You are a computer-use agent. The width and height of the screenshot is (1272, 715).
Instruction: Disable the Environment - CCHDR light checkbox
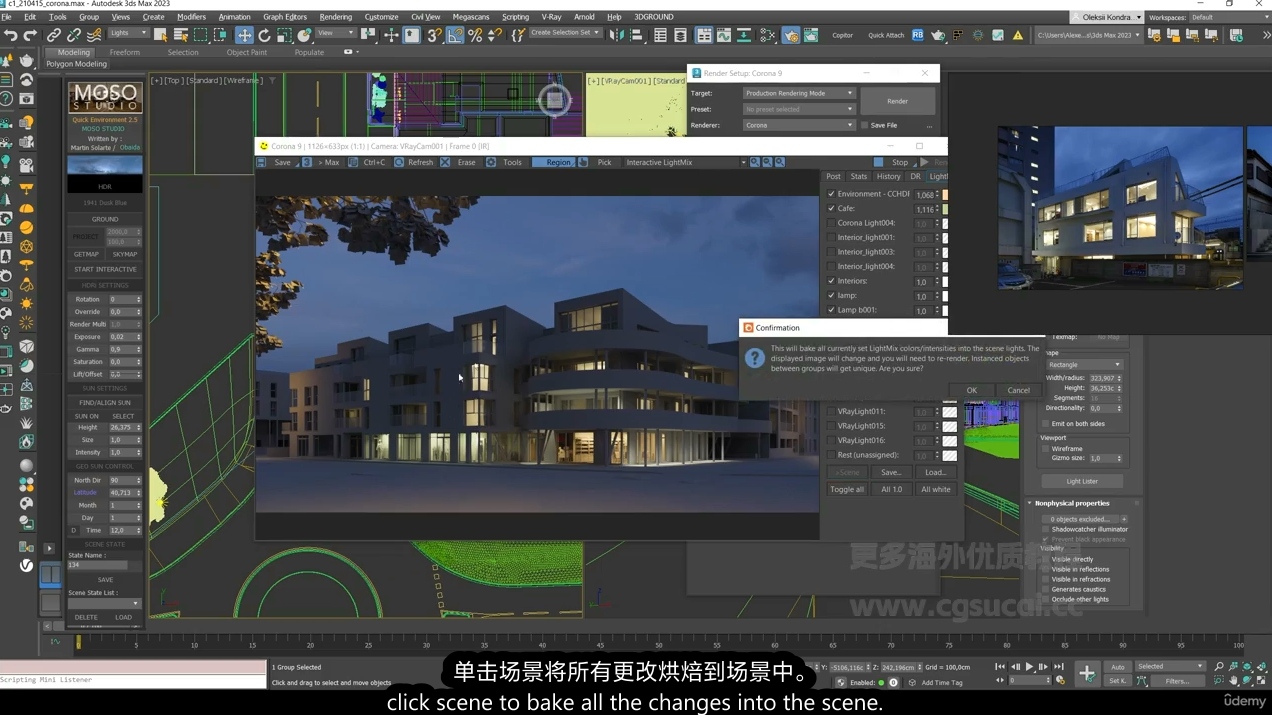[831, 194]
